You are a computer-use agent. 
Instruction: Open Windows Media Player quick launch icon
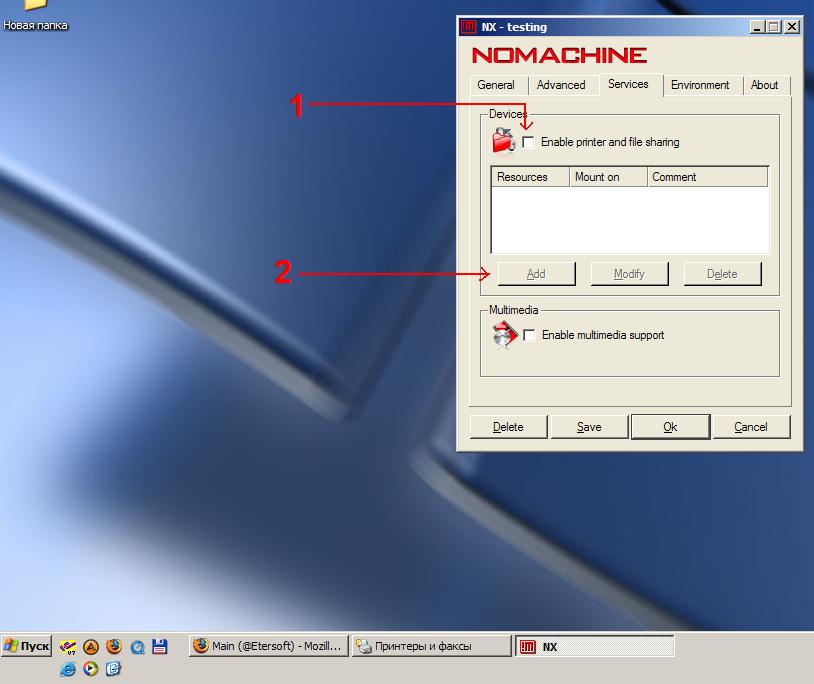[x=91, y=668]
